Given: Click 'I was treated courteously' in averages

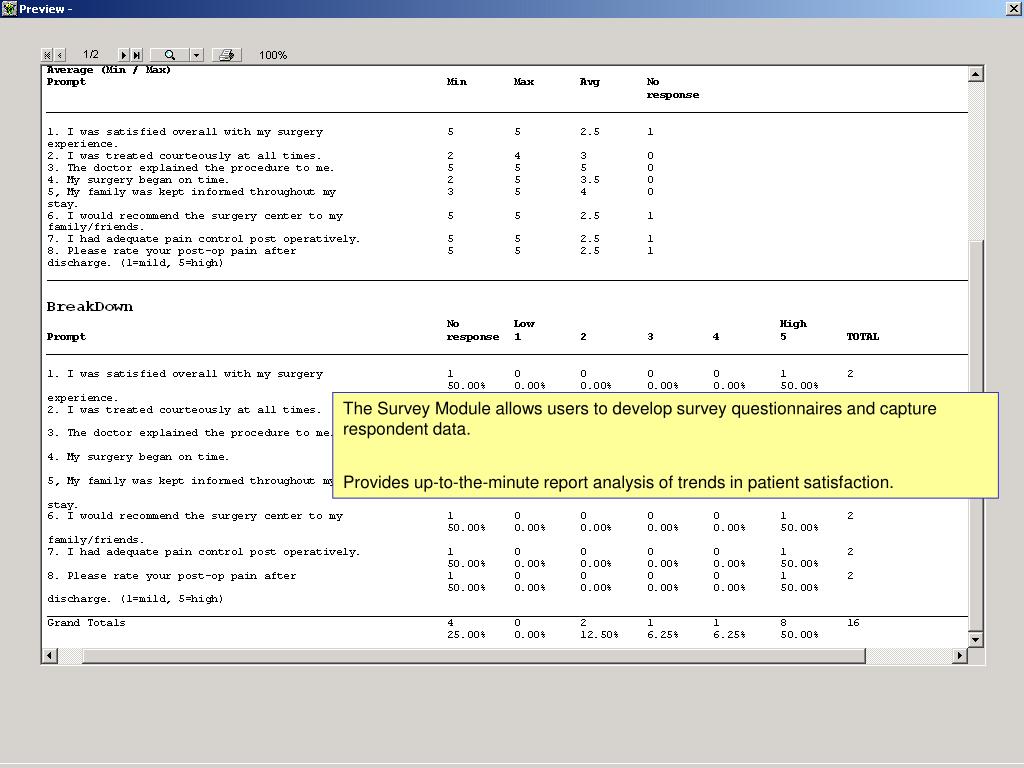Looking at the screenshot, I should [184, 156].
